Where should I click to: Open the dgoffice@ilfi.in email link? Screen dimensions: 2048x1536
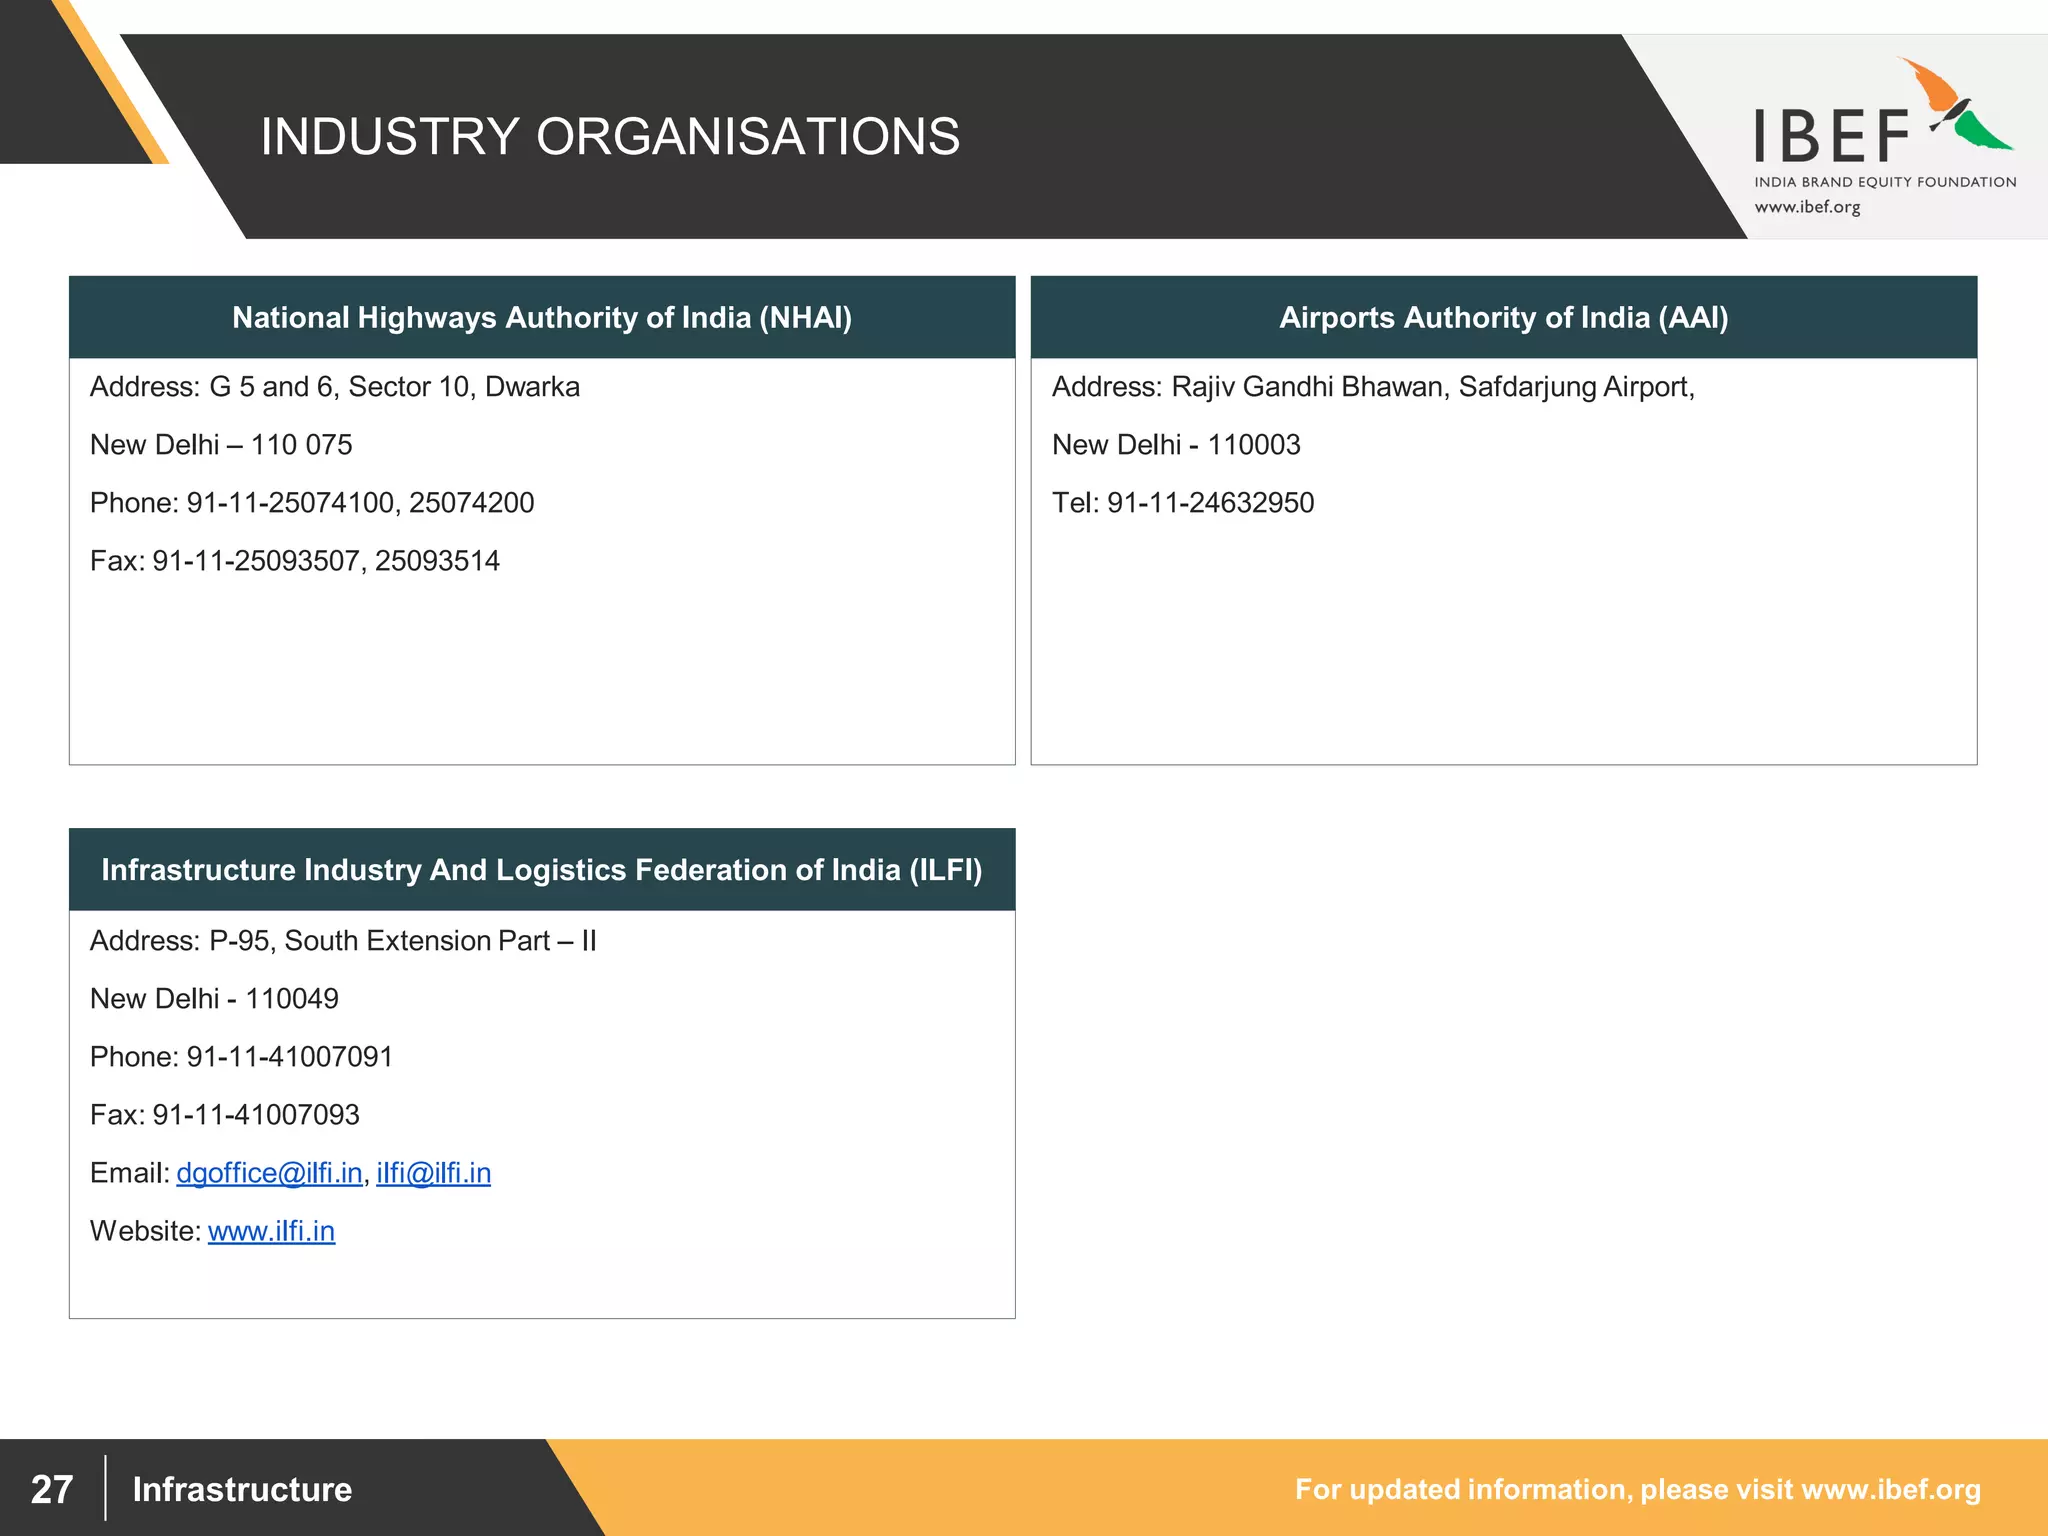tap(269, 1173)
